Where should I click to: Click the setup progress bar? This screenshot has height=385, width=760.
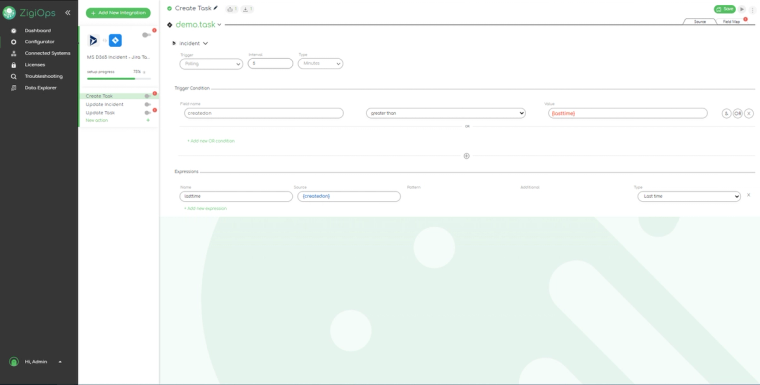pos(119,79)
